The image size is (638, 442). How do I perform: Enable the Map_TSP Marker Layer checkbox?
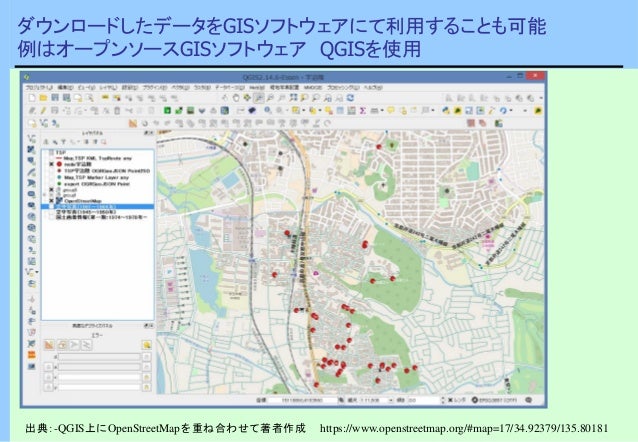(51, 177)
